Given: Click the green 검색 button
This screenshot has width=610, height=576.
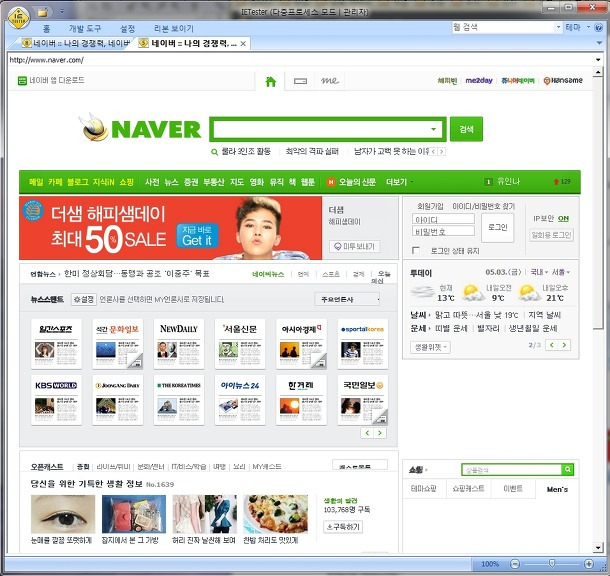Looking at the screenshot, I should click(x=466, y=129).
